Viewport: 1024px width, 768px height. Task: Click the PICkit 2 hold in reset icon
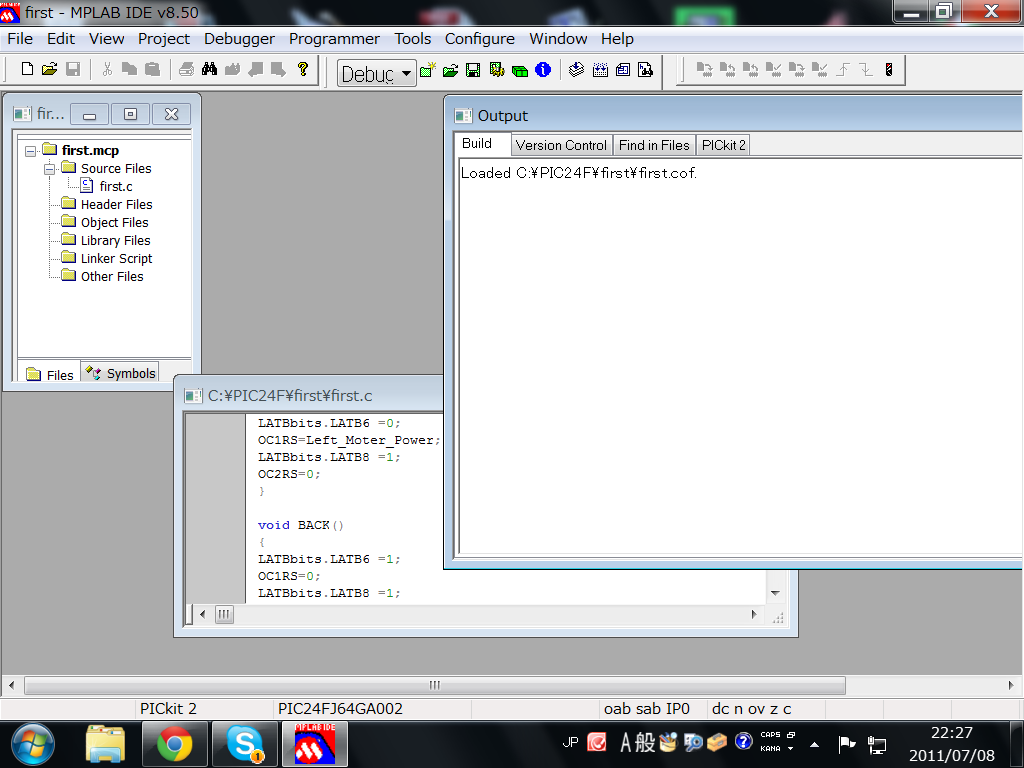click(x=866, y=69)
